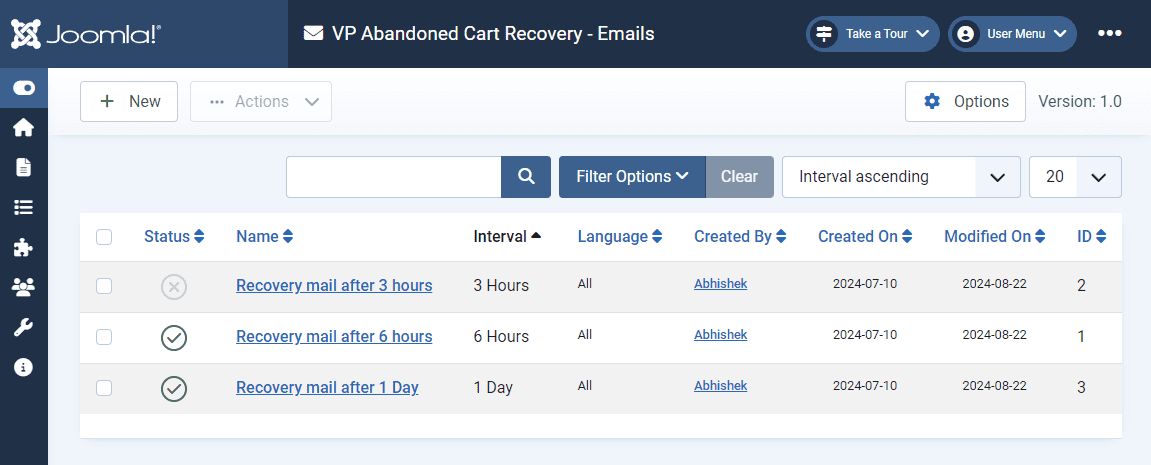The width and height of the screenshot is (1151, 465).
Task: Click the 3 Hours interval cell
Action: coord(501,285)
